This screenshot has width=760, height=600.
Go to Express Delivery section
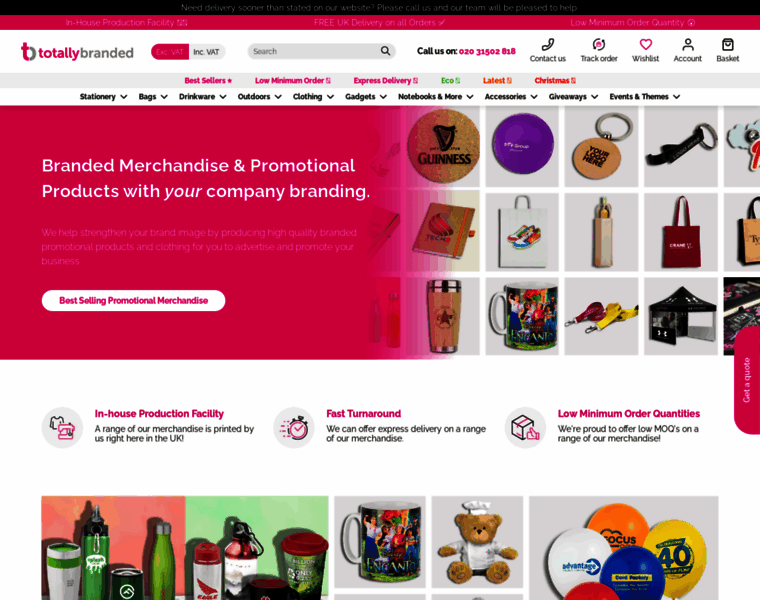[x=386, y=80]
